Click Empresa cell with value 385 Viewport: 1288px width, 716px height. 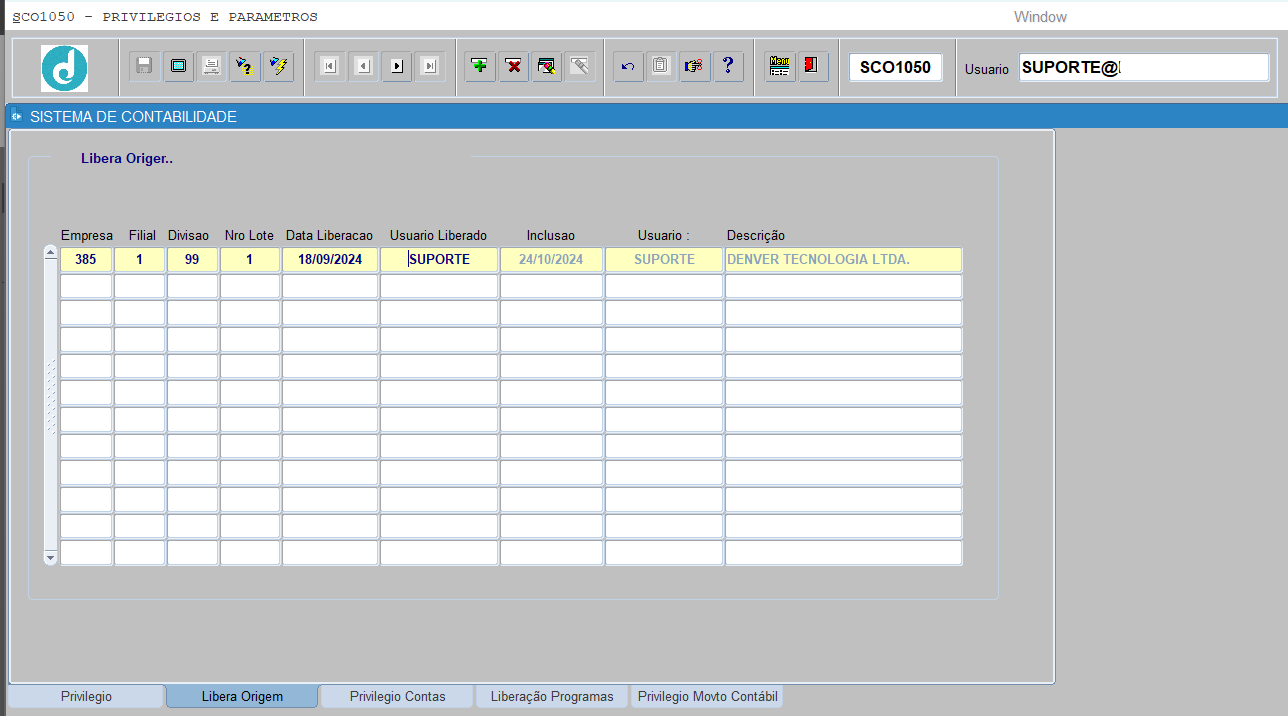(x=86, y=260)
